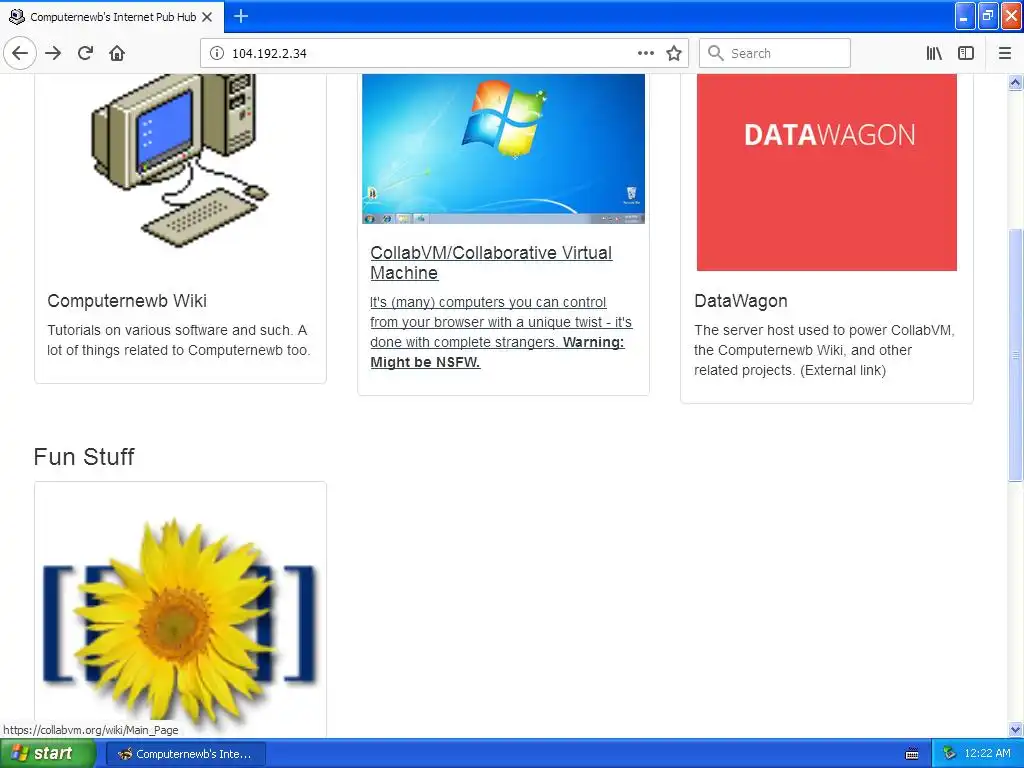Click the 12:22 AM clock
This screenshot has height=768, width=1024.
click(x=987, y=754)
